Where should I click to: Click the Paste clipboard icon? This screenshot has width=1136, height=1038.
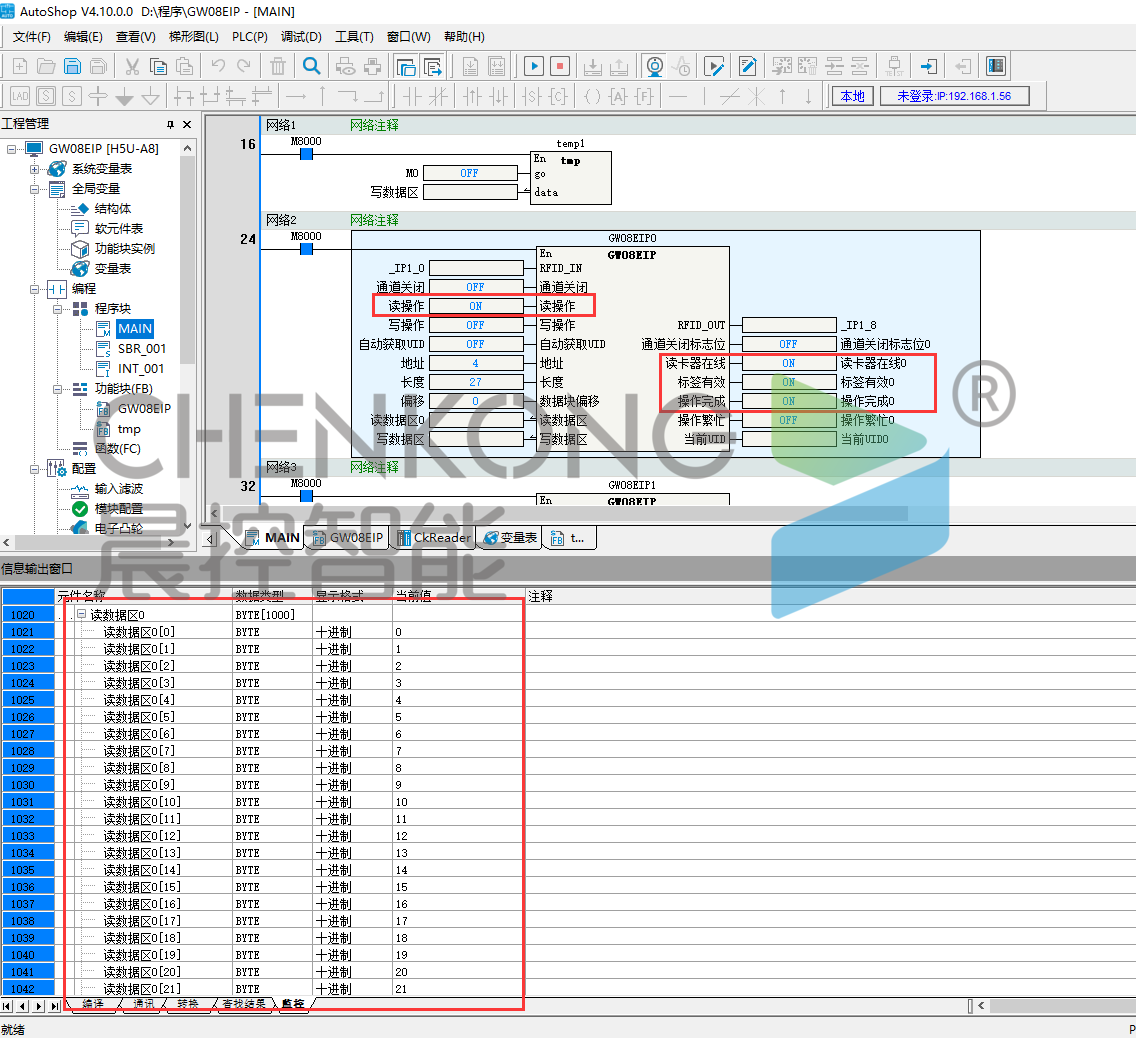pyautogui.click(x=185, y=67)
